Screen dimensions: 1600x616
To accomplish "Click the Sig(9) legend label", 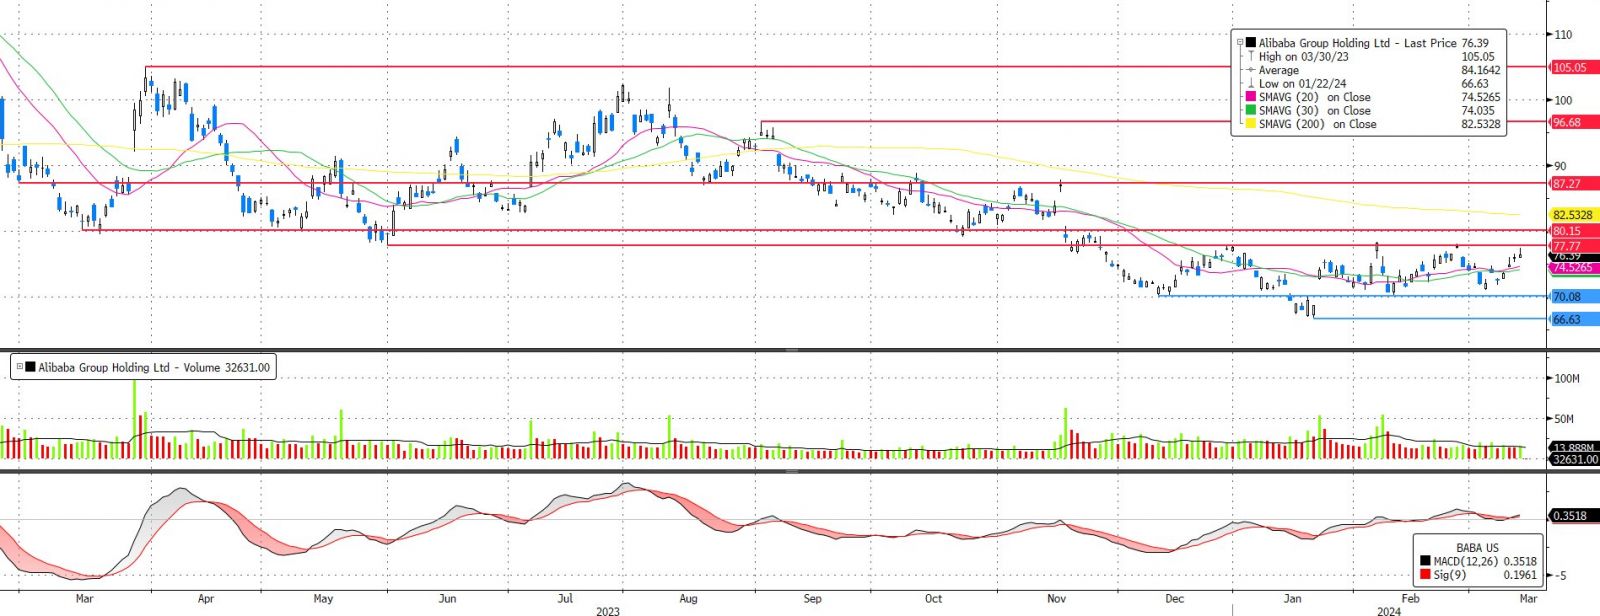I will pos(1450,575).
